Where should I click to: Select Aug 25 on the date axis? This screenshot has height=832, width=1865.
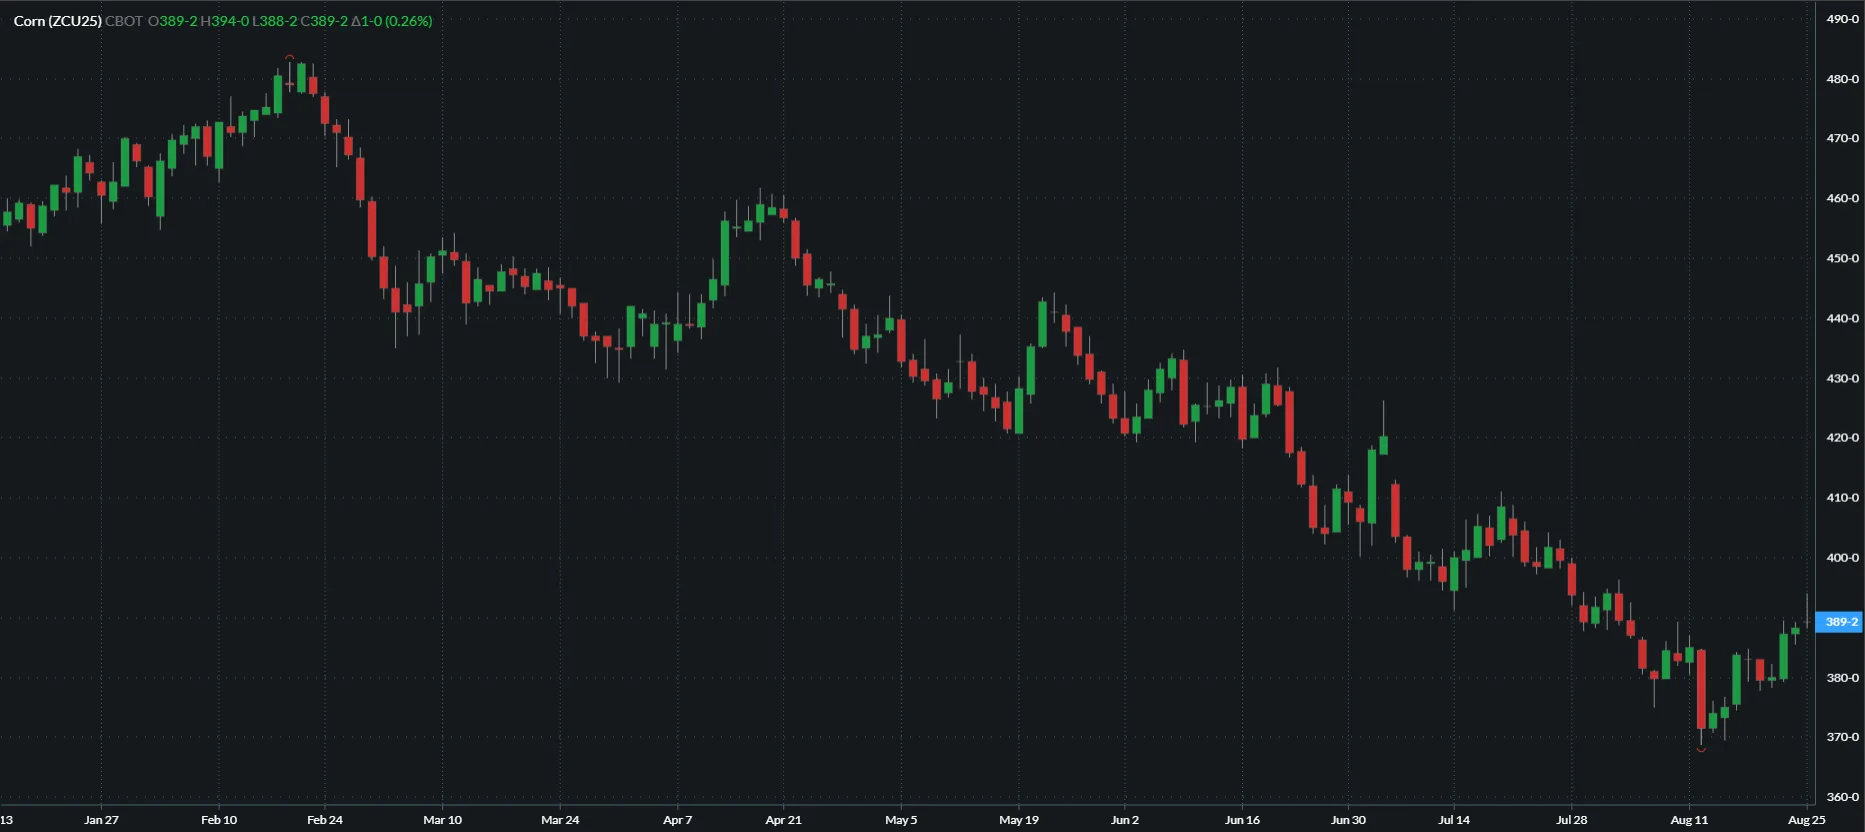[x=1806, y=820]
